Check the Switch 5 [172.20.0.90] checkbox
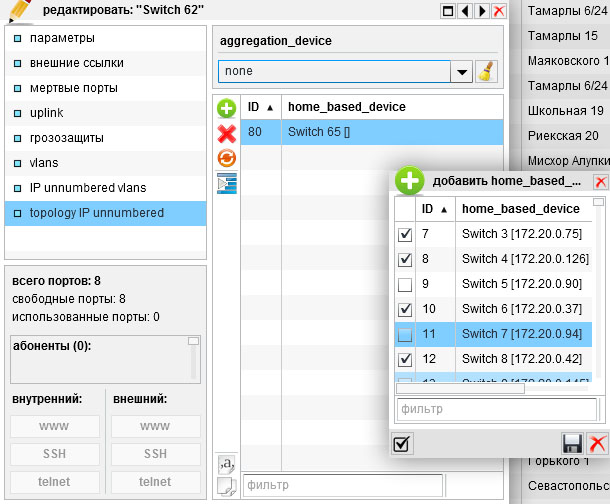Viewport: 610px width, 504px height. (405, 285)
